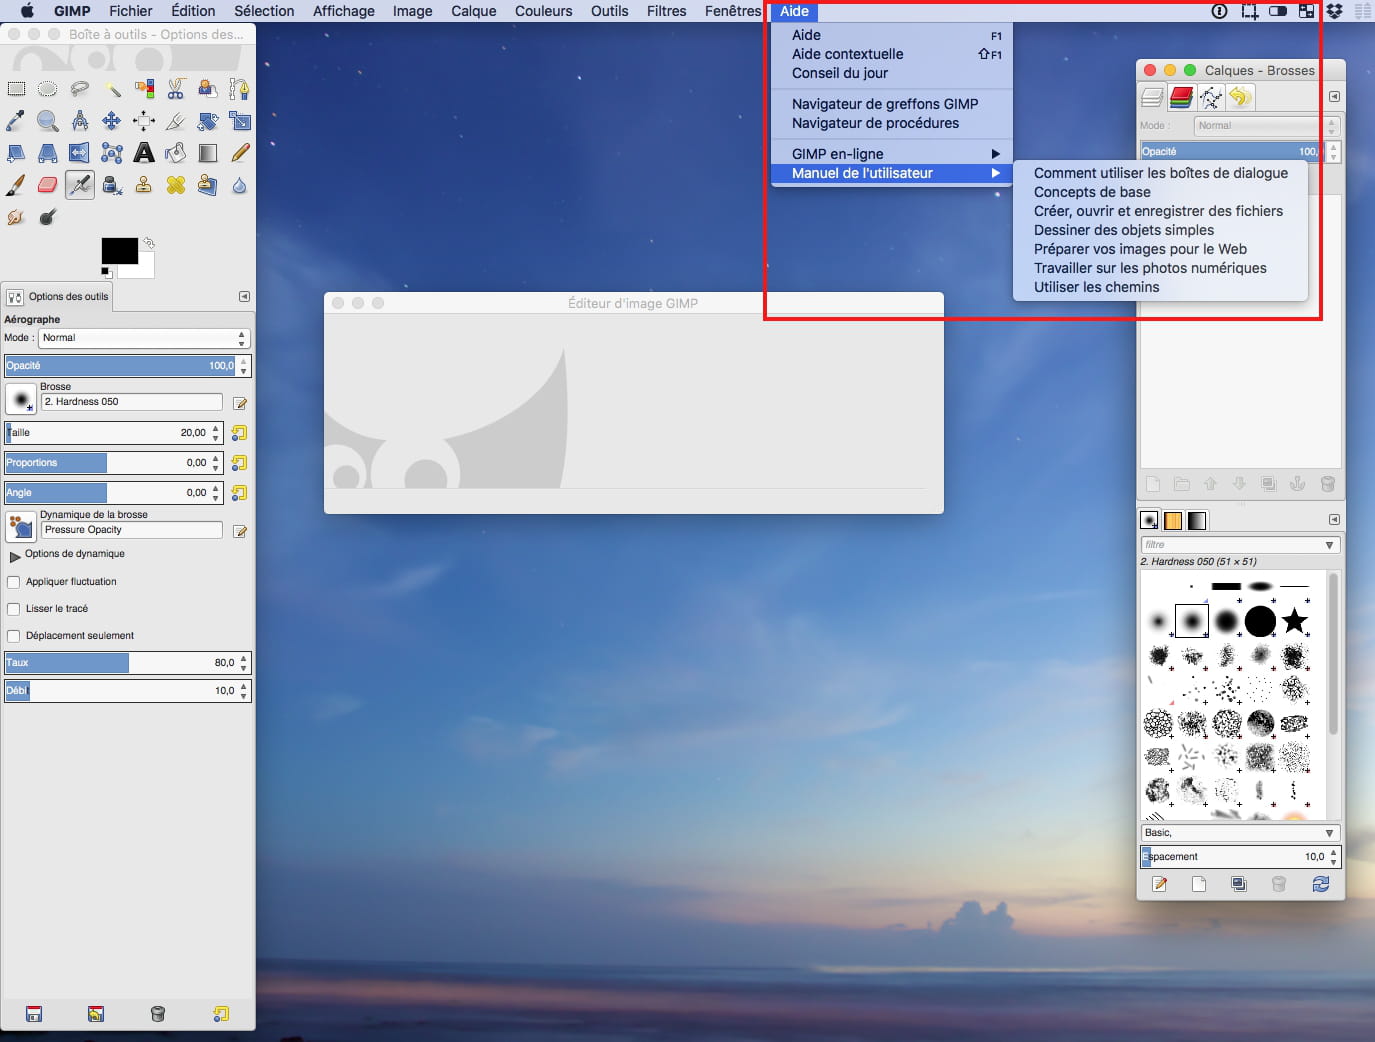Switch to the Paths tab in Calques panel
This screenshot has width=1375, height=1042.
[x=1211, y=97]
